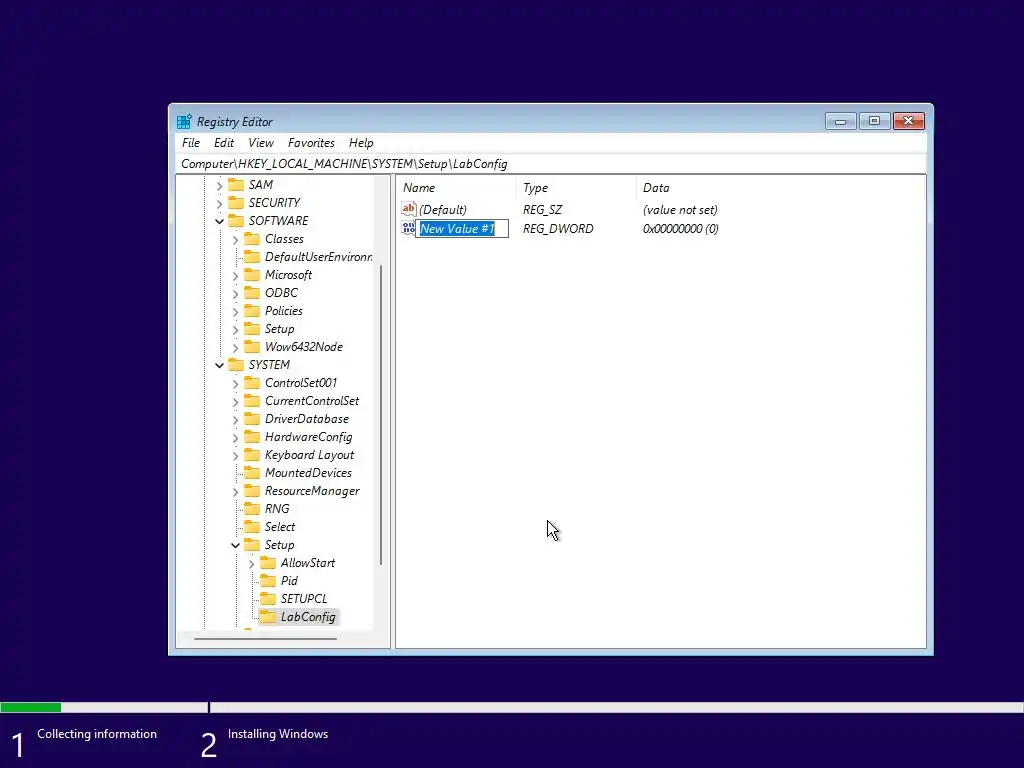Select the Wow6432Node folder icon
Screen dimensions: 1024x768
[x=252, y=347]
